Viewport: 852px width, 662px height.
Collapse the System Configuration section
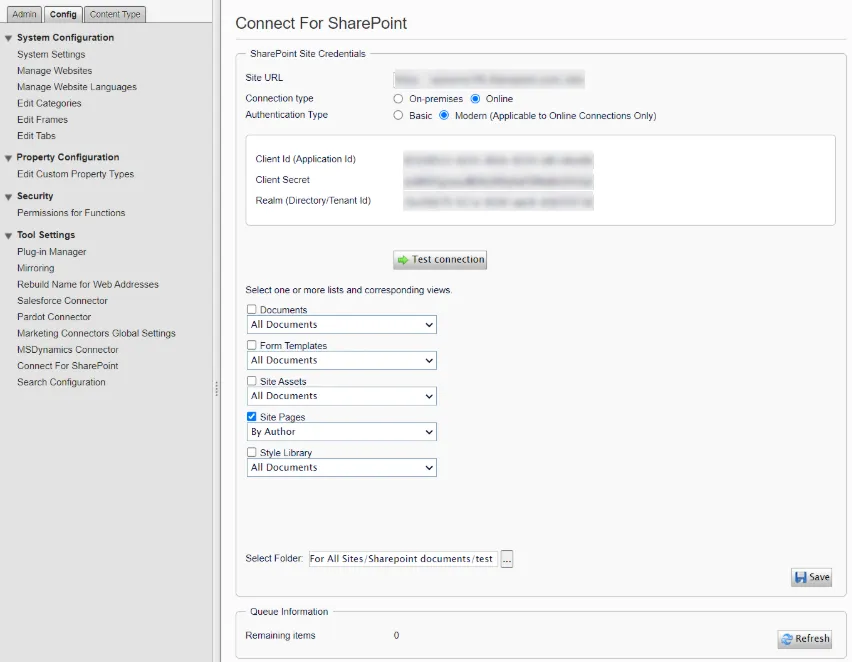click(x=9, y=38)
